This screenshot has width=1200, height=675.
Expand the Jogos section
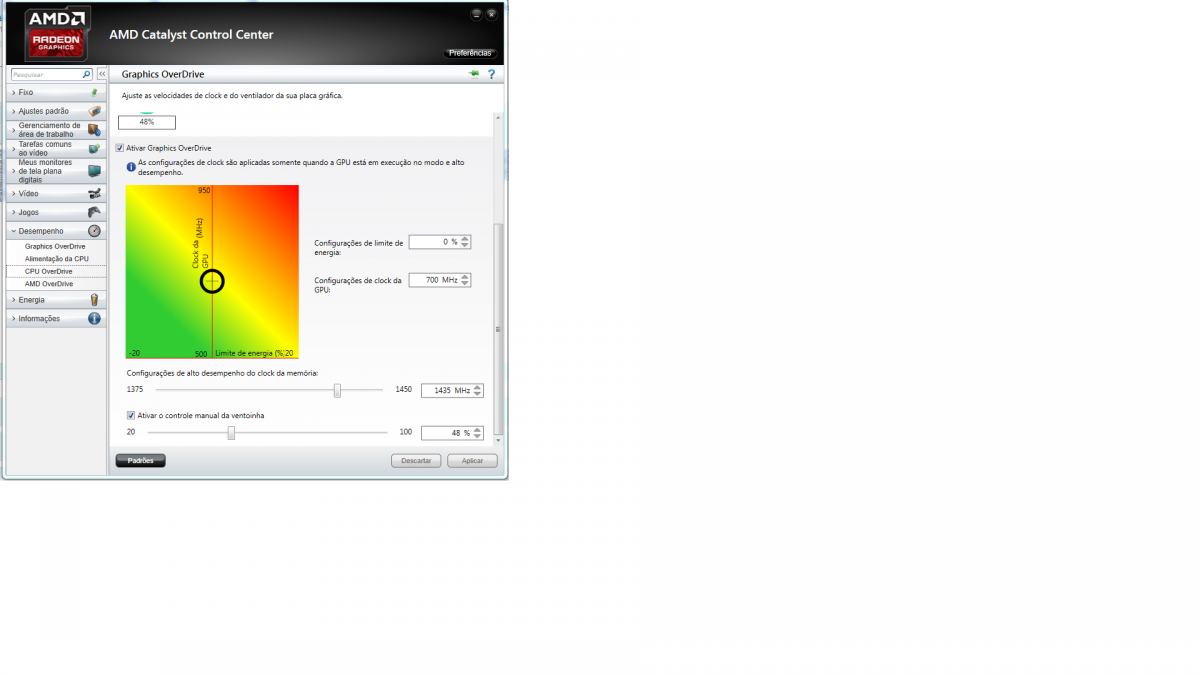[x=55, y=212]
